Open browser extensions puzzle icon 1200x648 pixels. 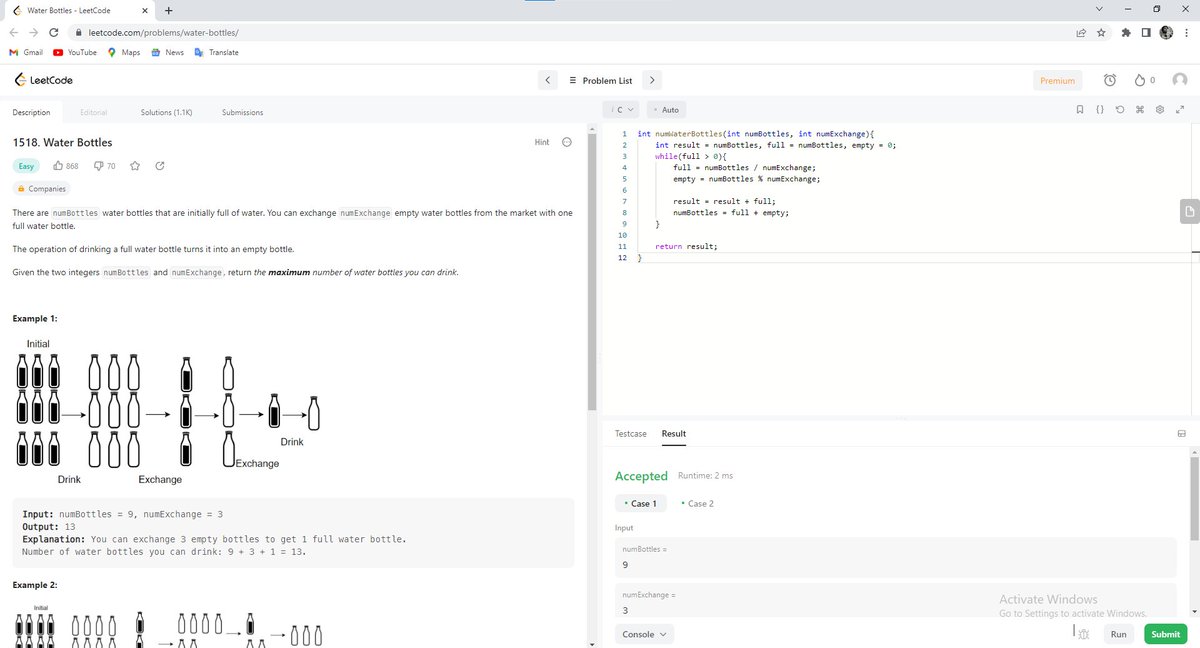point(1128,32)
